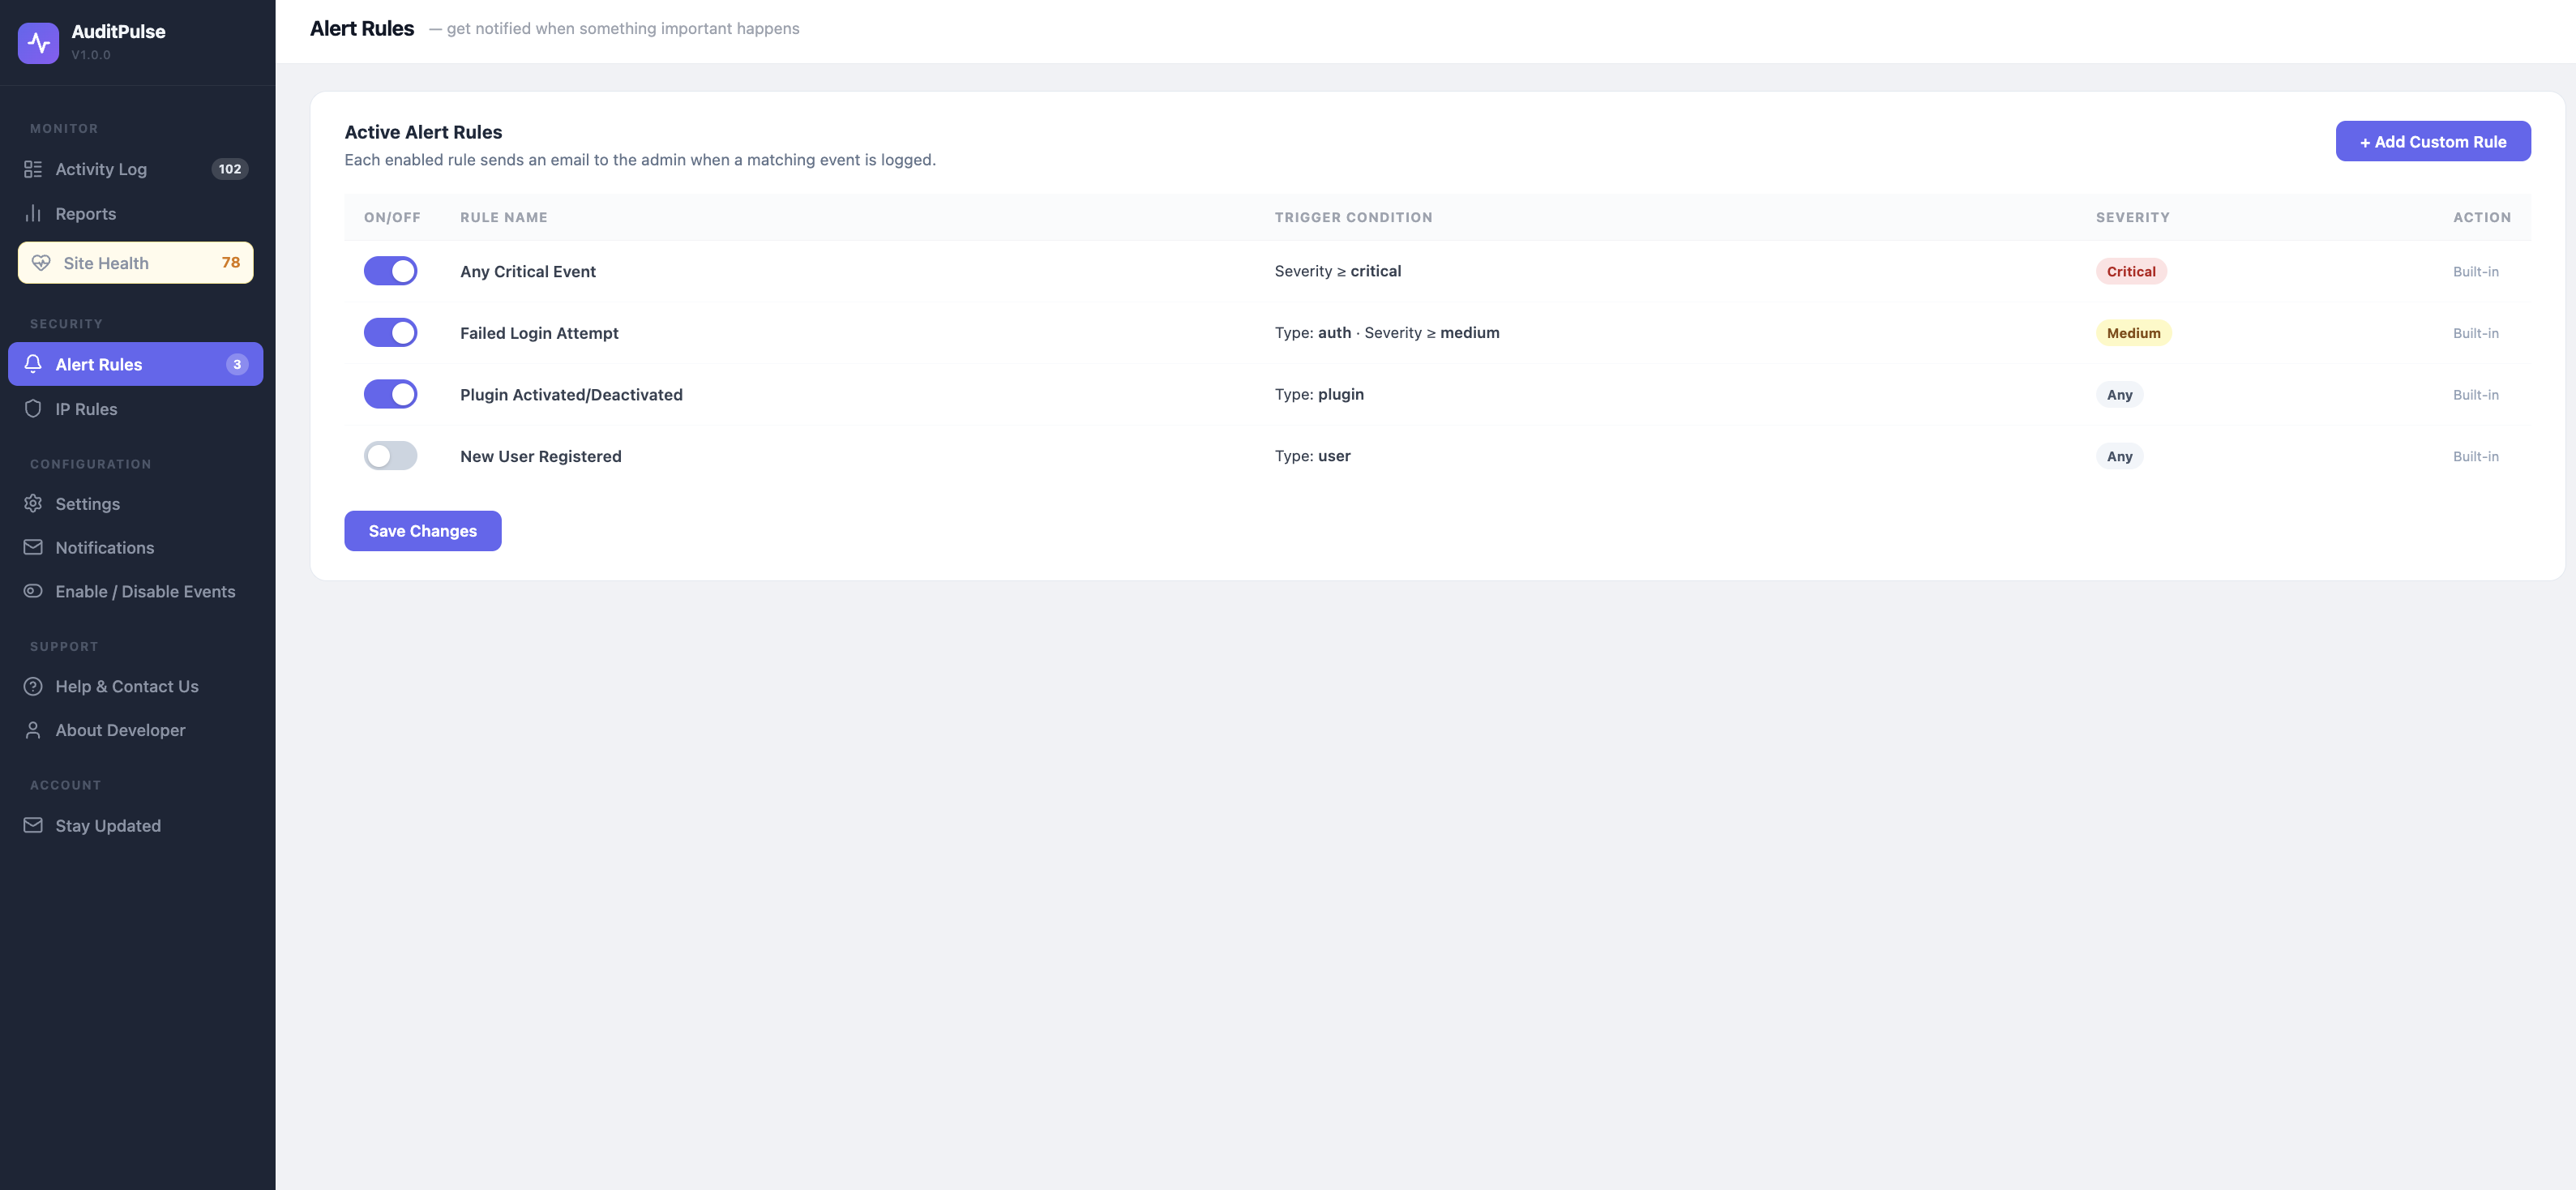Screen dimensions: 2576x1190
Task: Click the IP Rules shield icon
Action: point(33,408)
